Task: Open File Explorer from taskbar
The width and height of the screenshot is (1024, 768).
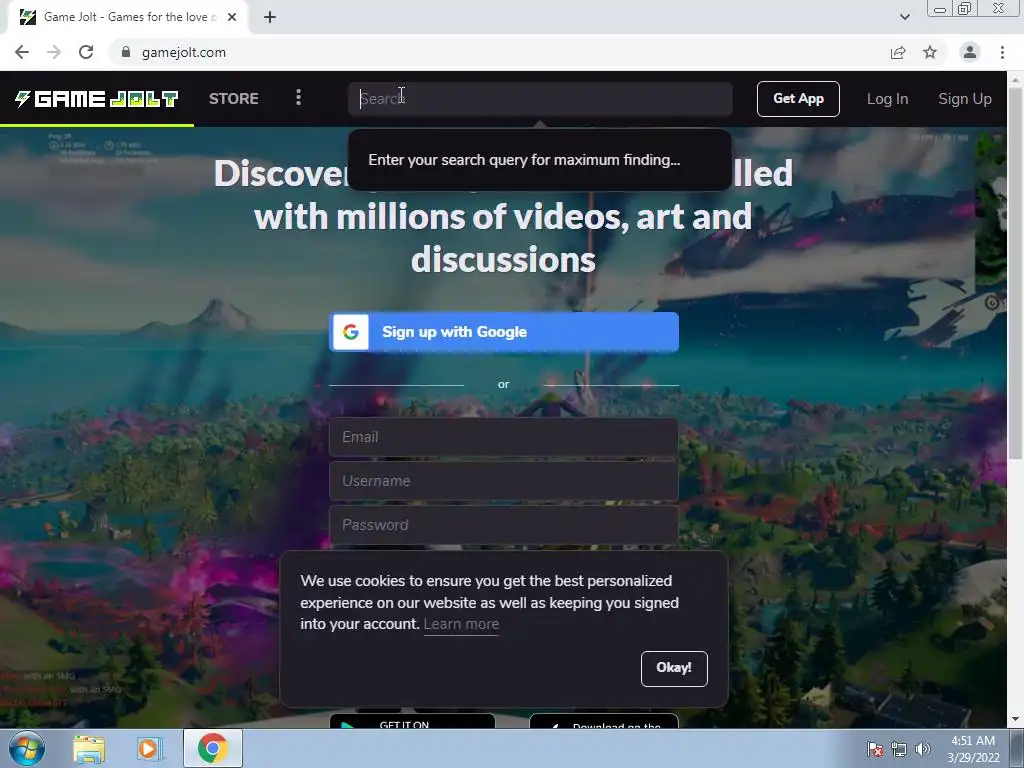Action: (89, 749)
